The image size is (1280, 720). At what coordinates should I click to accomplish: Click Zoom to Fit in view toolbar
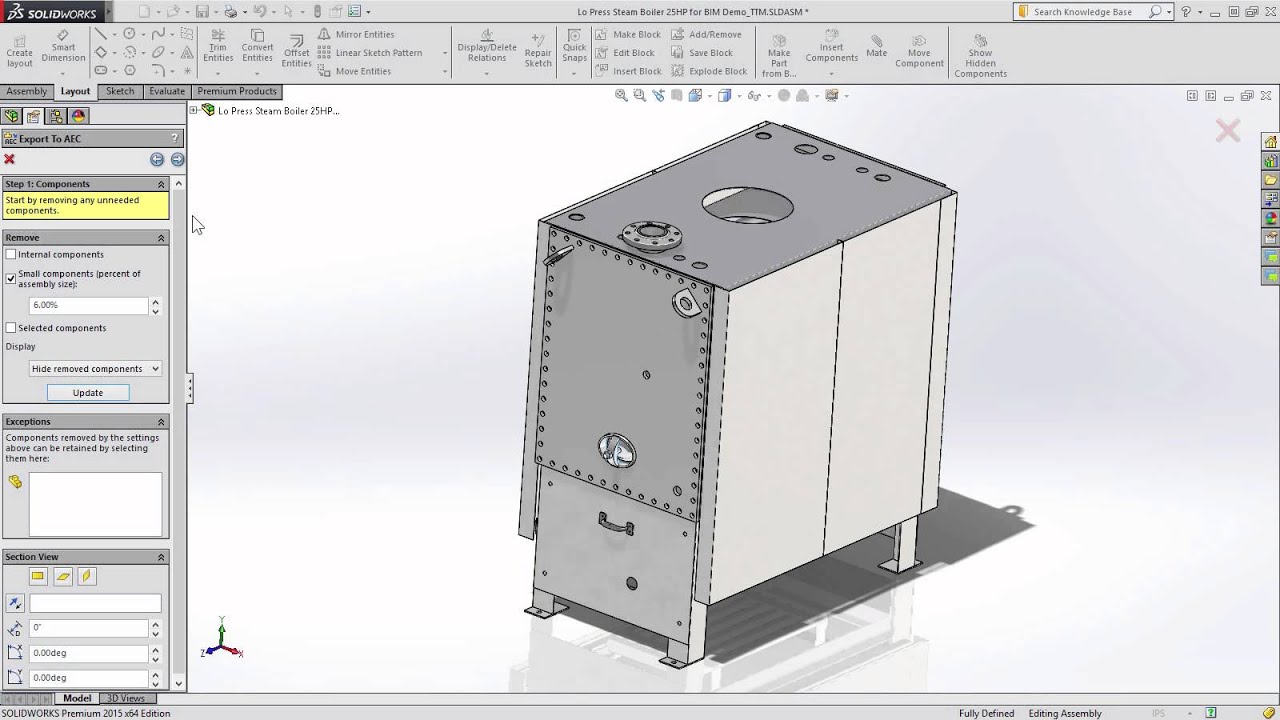(x=621, y=96)
